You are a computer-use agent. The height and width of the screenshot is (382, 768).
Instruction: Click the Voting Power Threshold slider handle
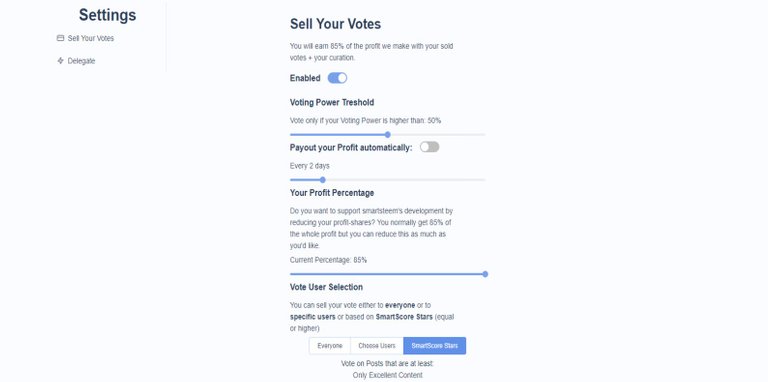pyautogui.click(x=387, y=135)
